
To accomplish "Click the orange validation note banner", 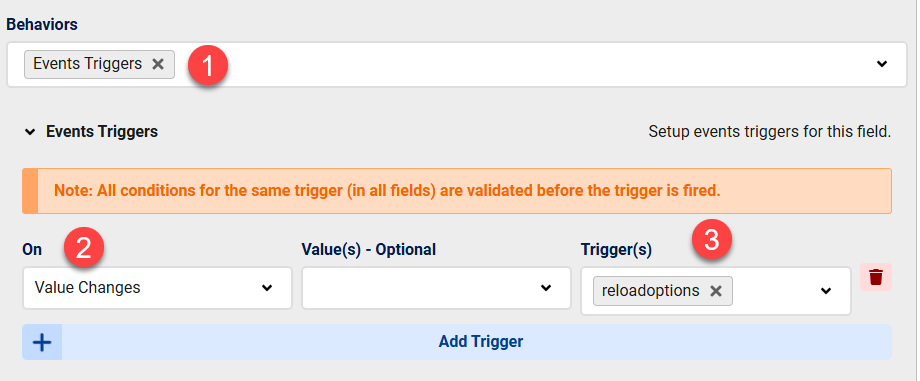I will (x=457, y=191).
